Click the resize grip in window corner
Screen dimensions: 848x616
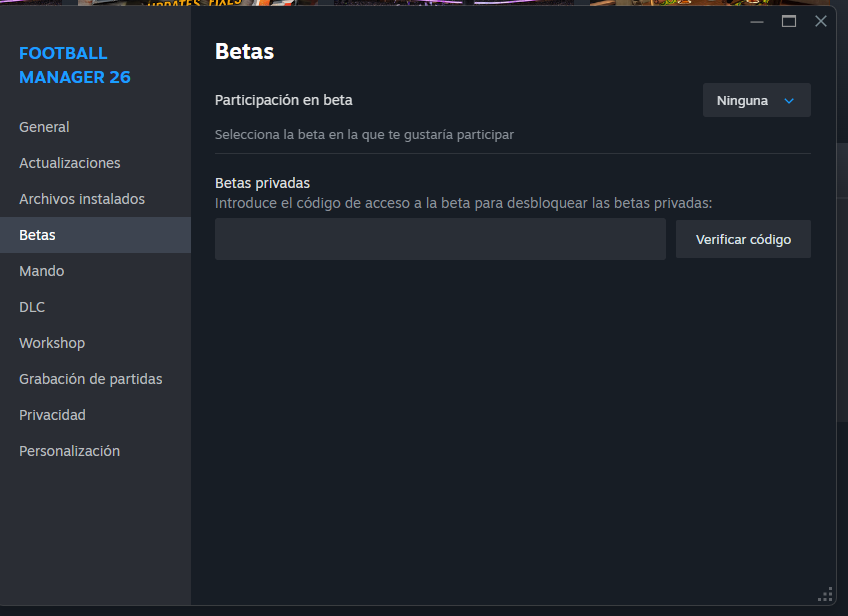(825, 595)
